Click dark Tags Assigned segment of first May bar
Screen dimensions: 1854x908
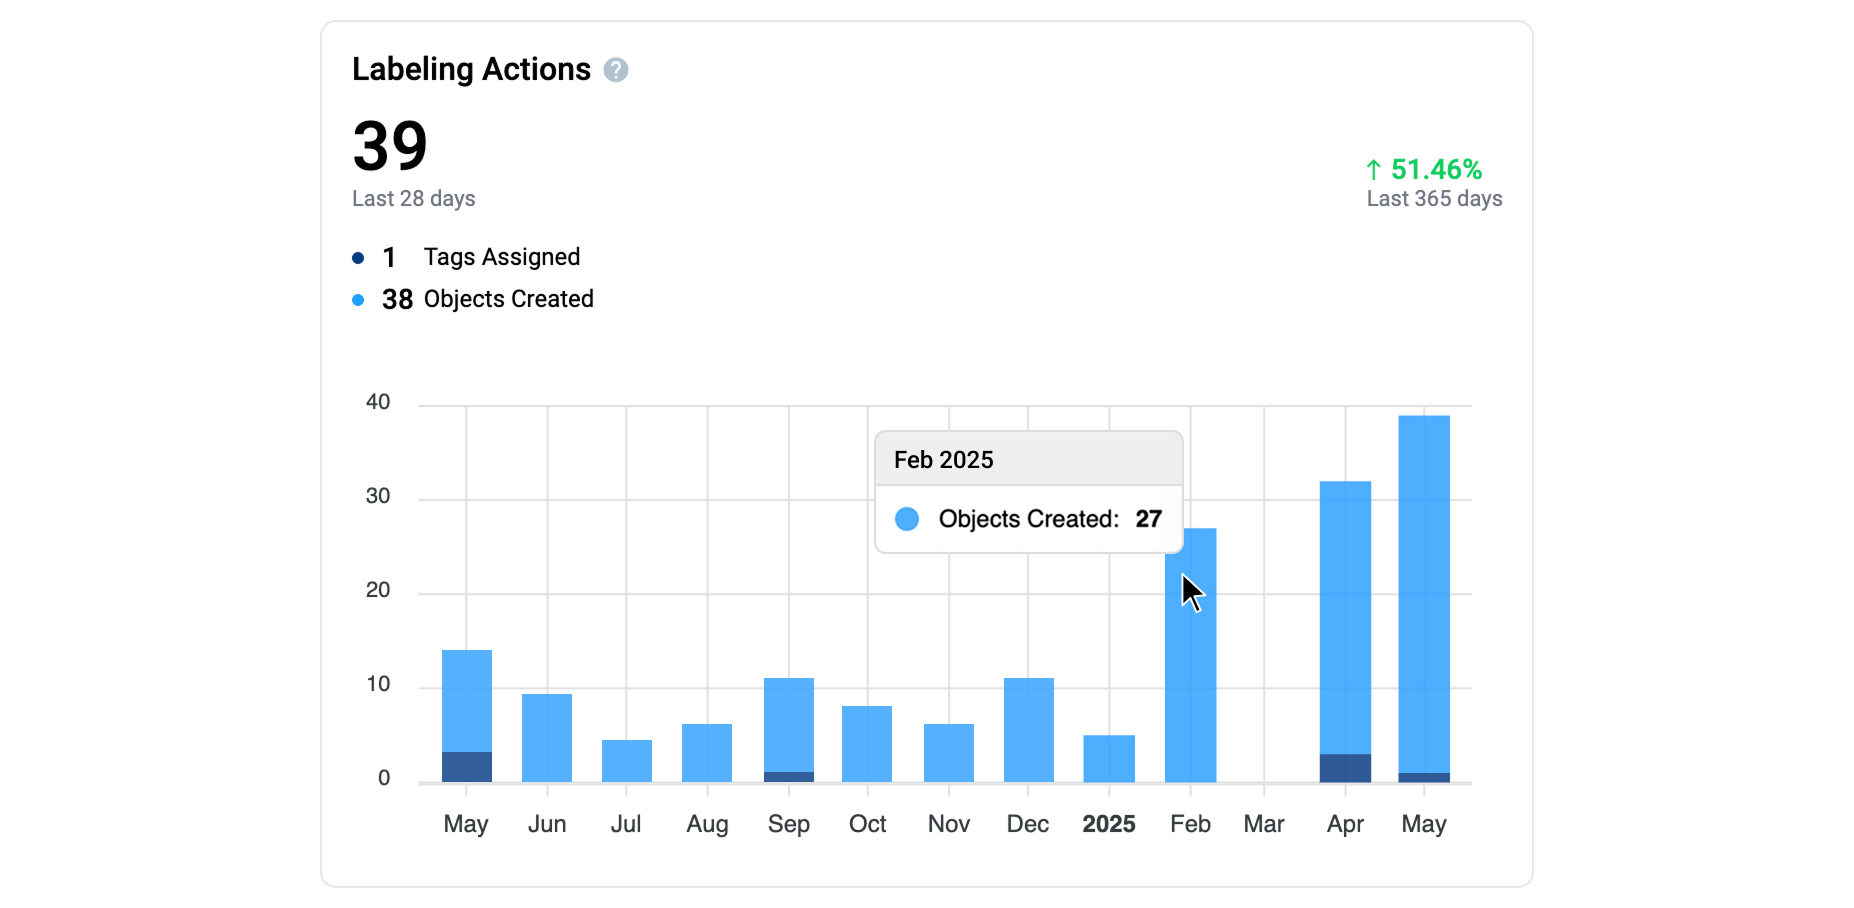point(467,767)
